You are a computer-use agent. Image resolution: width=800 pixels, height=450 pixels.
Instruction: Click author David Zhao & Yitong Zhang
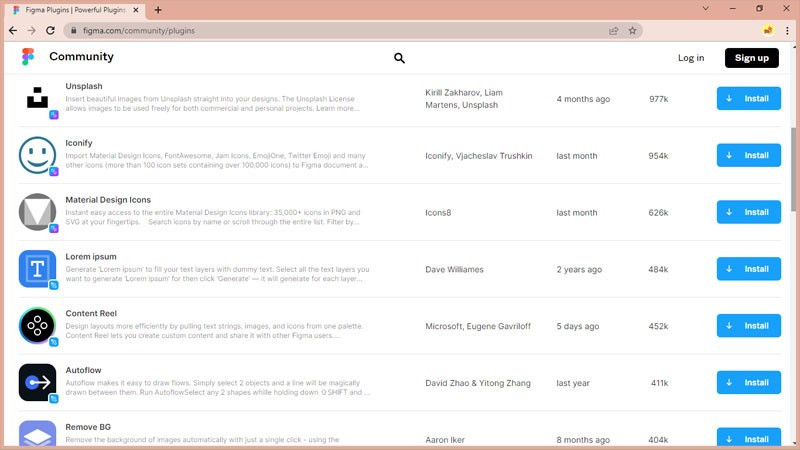pos(478,383)
